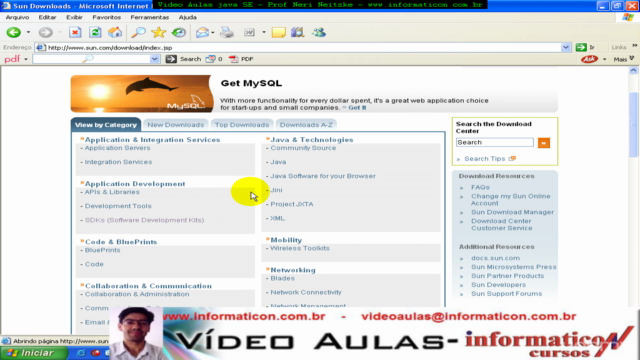Print the page with printer icon
This screenshot has height=360, width=640.
click(x=227, y=32)
